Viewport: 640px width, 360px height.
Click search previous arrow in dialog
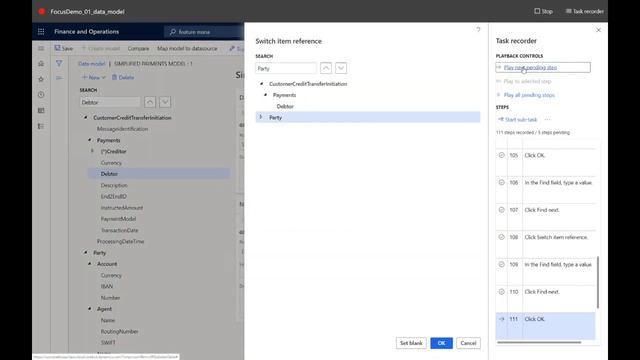pos(326,68)
